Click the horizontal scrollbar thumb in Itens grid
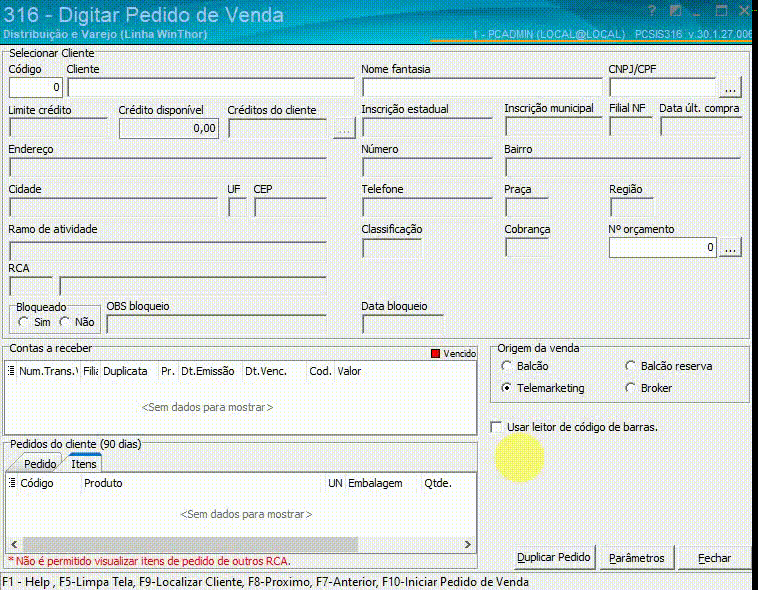 tap(190, 545)
